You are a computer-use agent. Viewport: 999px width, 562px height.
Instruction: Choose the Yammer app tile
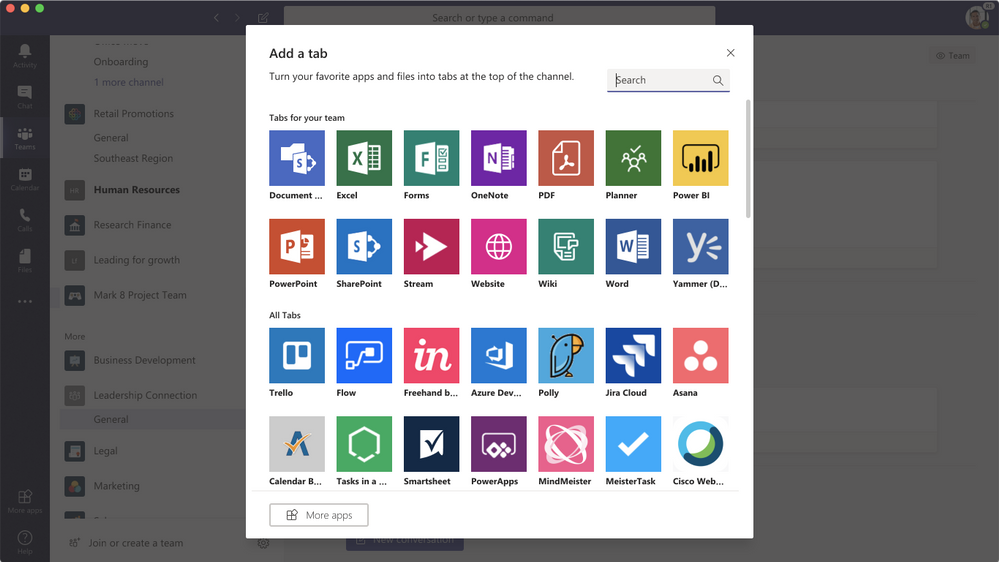click(700, 247)
